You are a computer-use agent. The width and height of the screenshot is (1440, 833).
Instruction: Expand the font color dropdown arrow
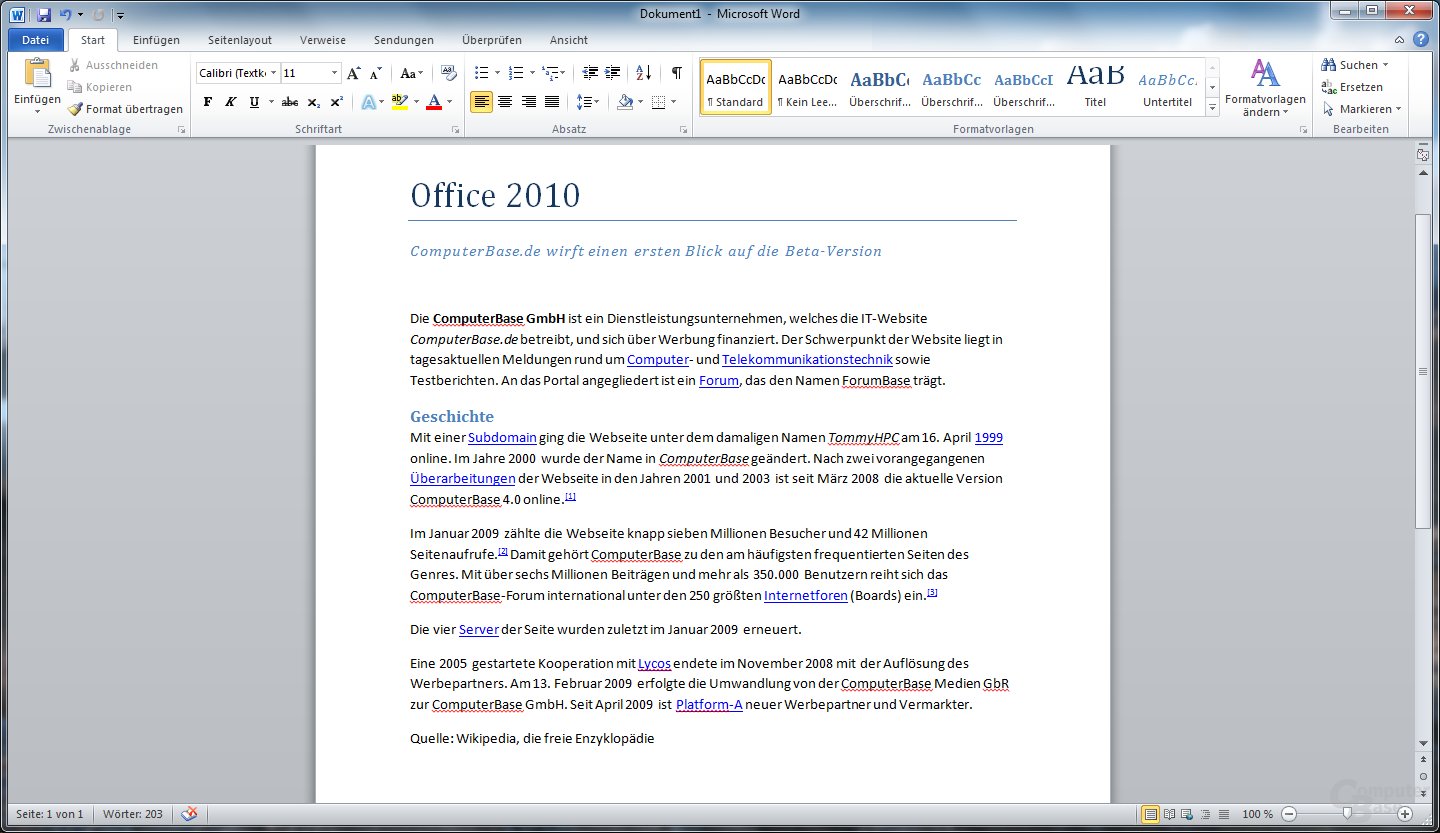pos(450,102)
